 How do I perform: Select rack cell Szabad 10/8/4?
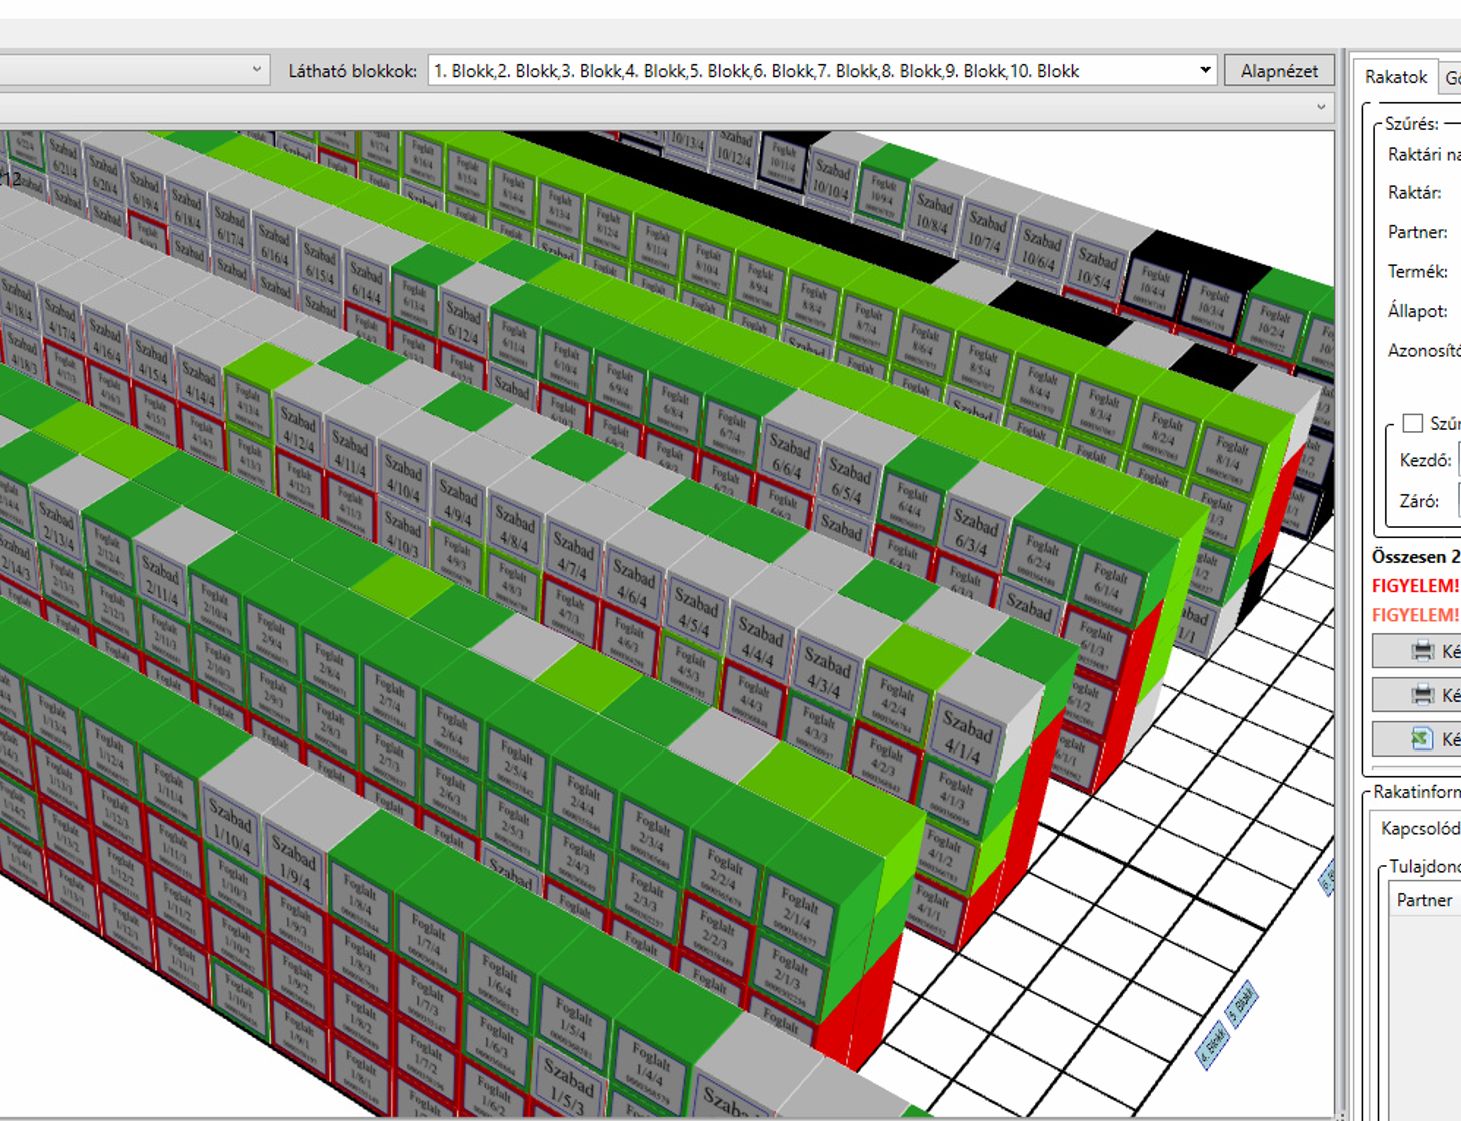[935, 213]
